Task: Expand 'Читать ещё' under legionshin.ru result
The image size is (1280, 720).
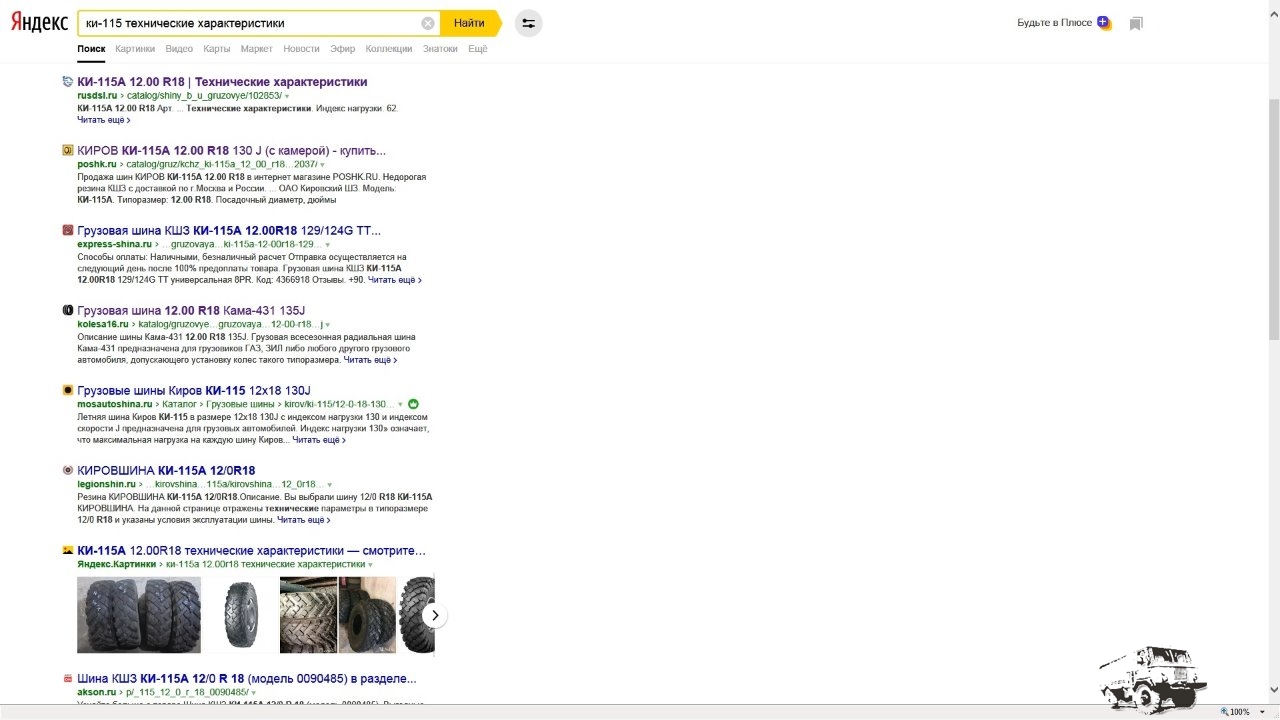Action: [x=303, y=520]
